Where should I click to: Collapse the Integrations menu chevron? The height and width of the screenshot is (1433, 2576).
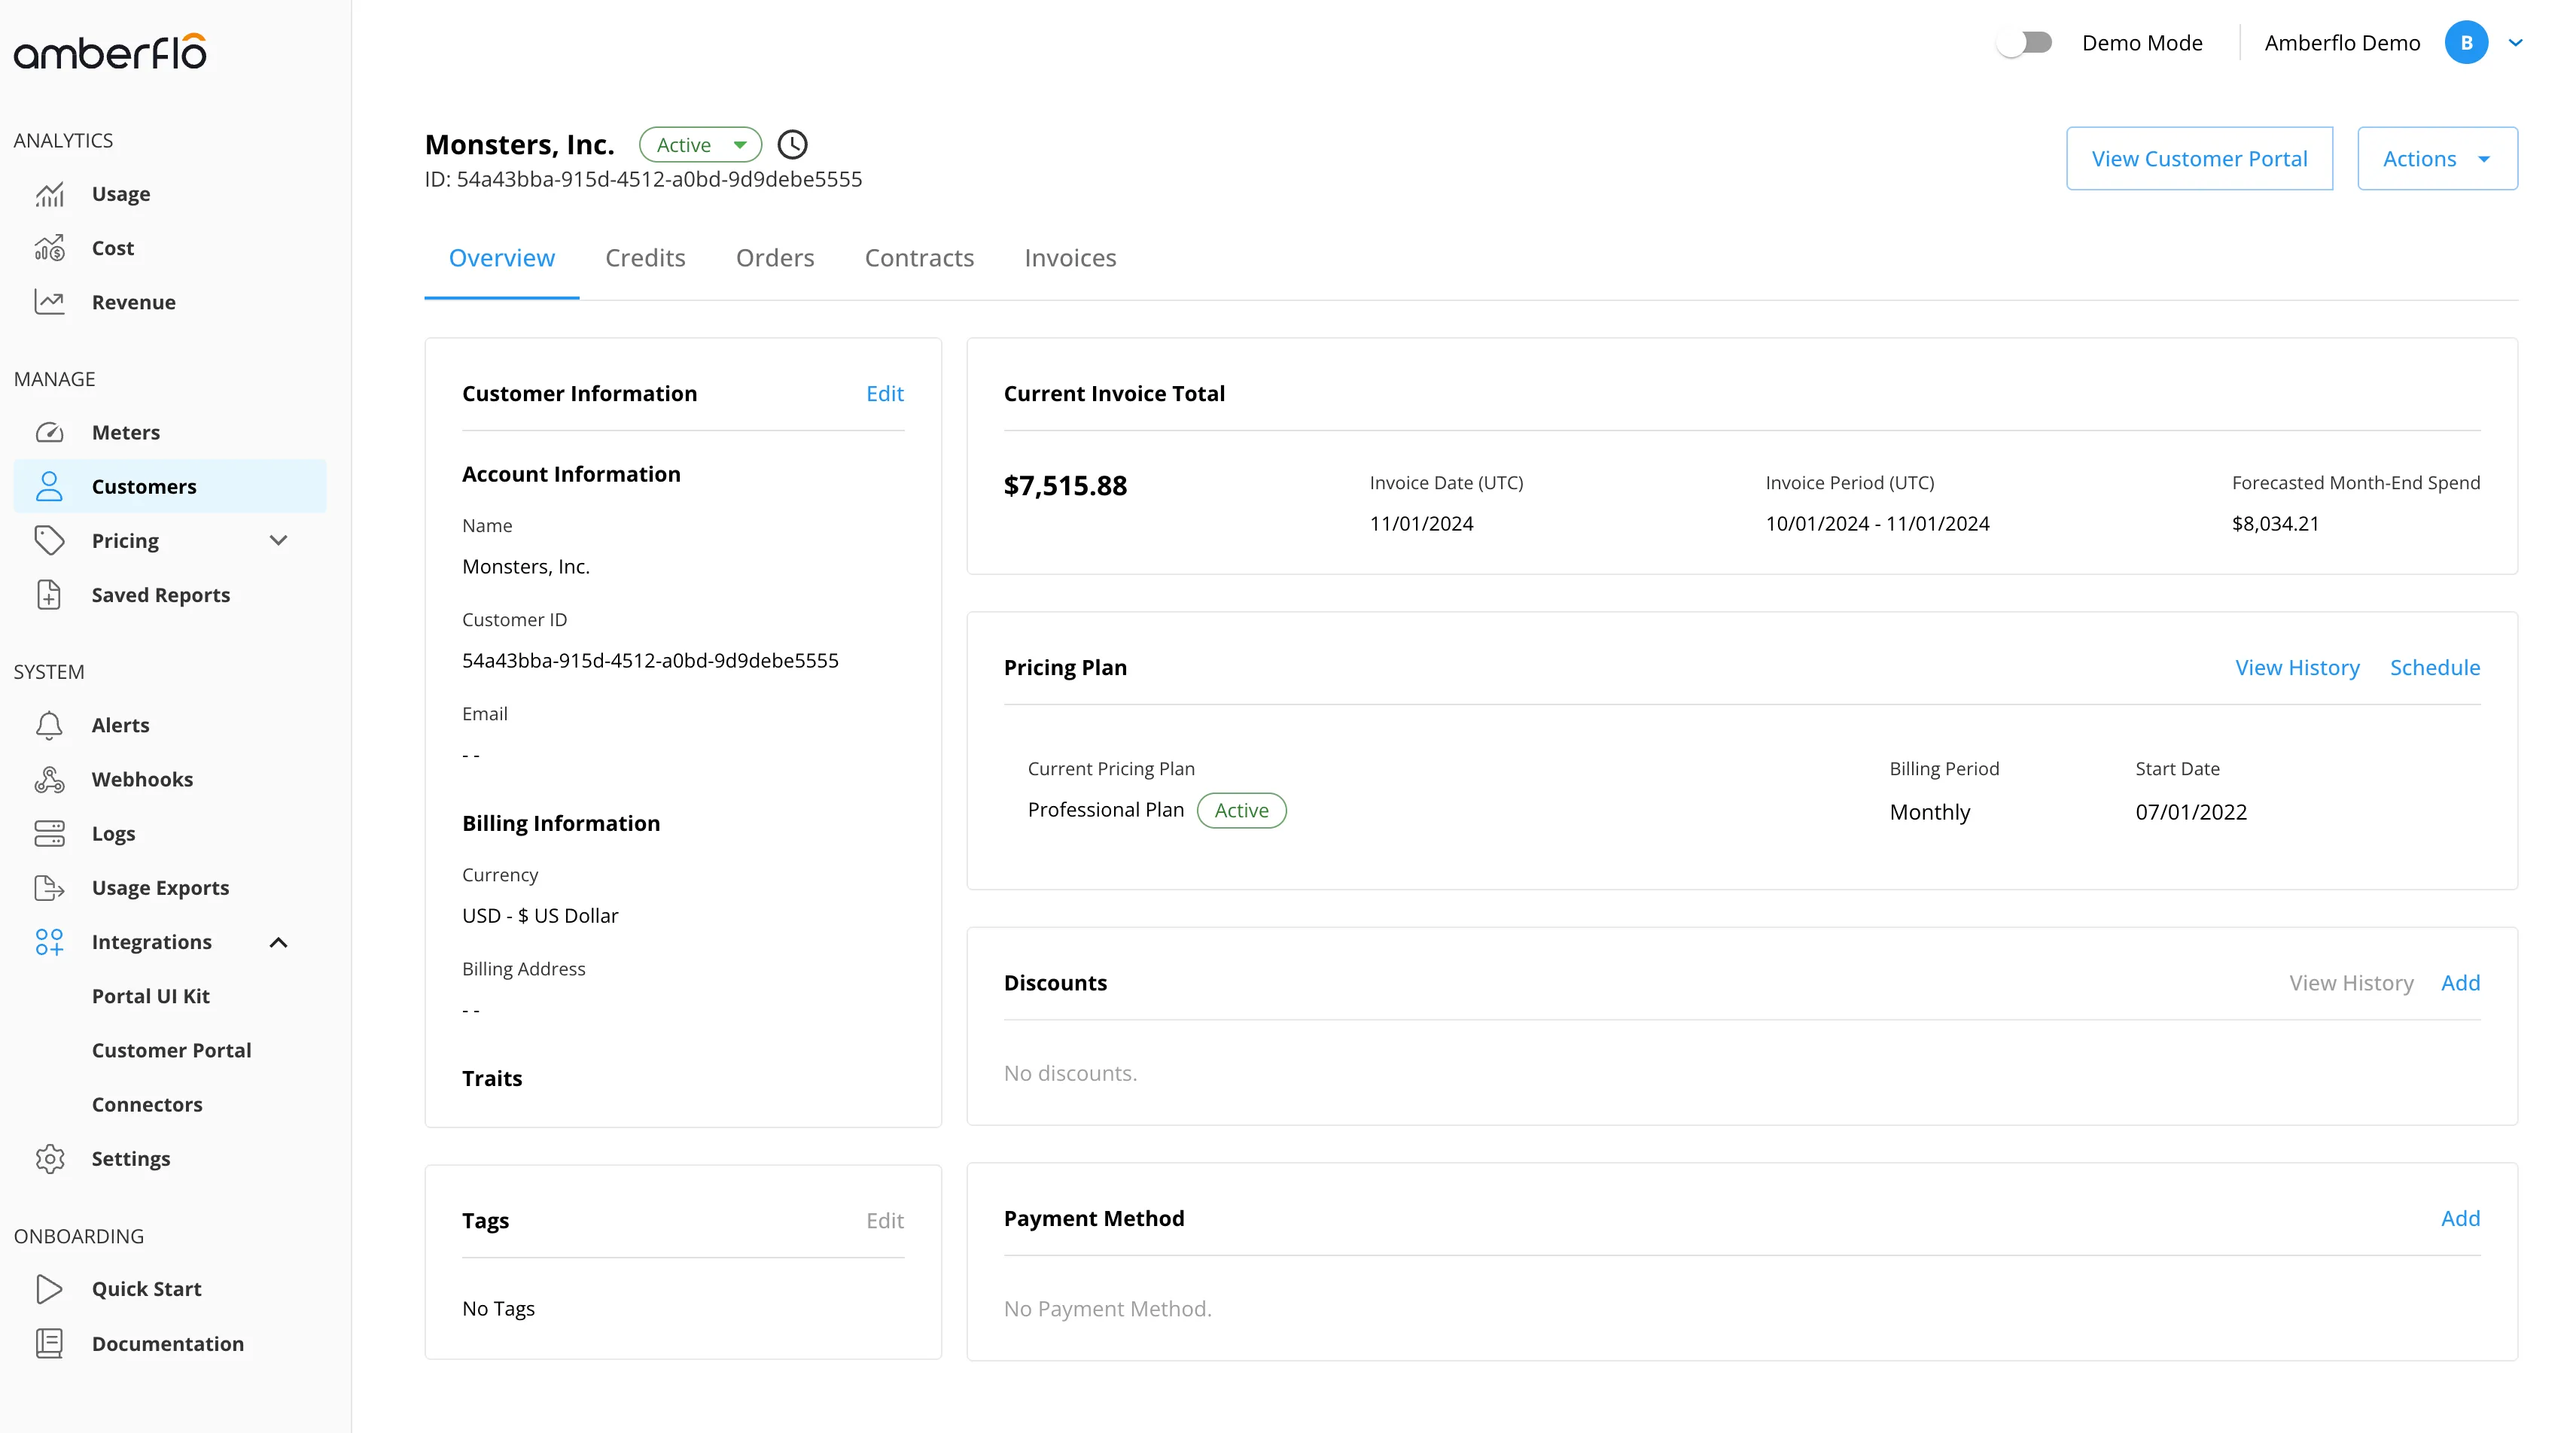(x=279, y=942)
